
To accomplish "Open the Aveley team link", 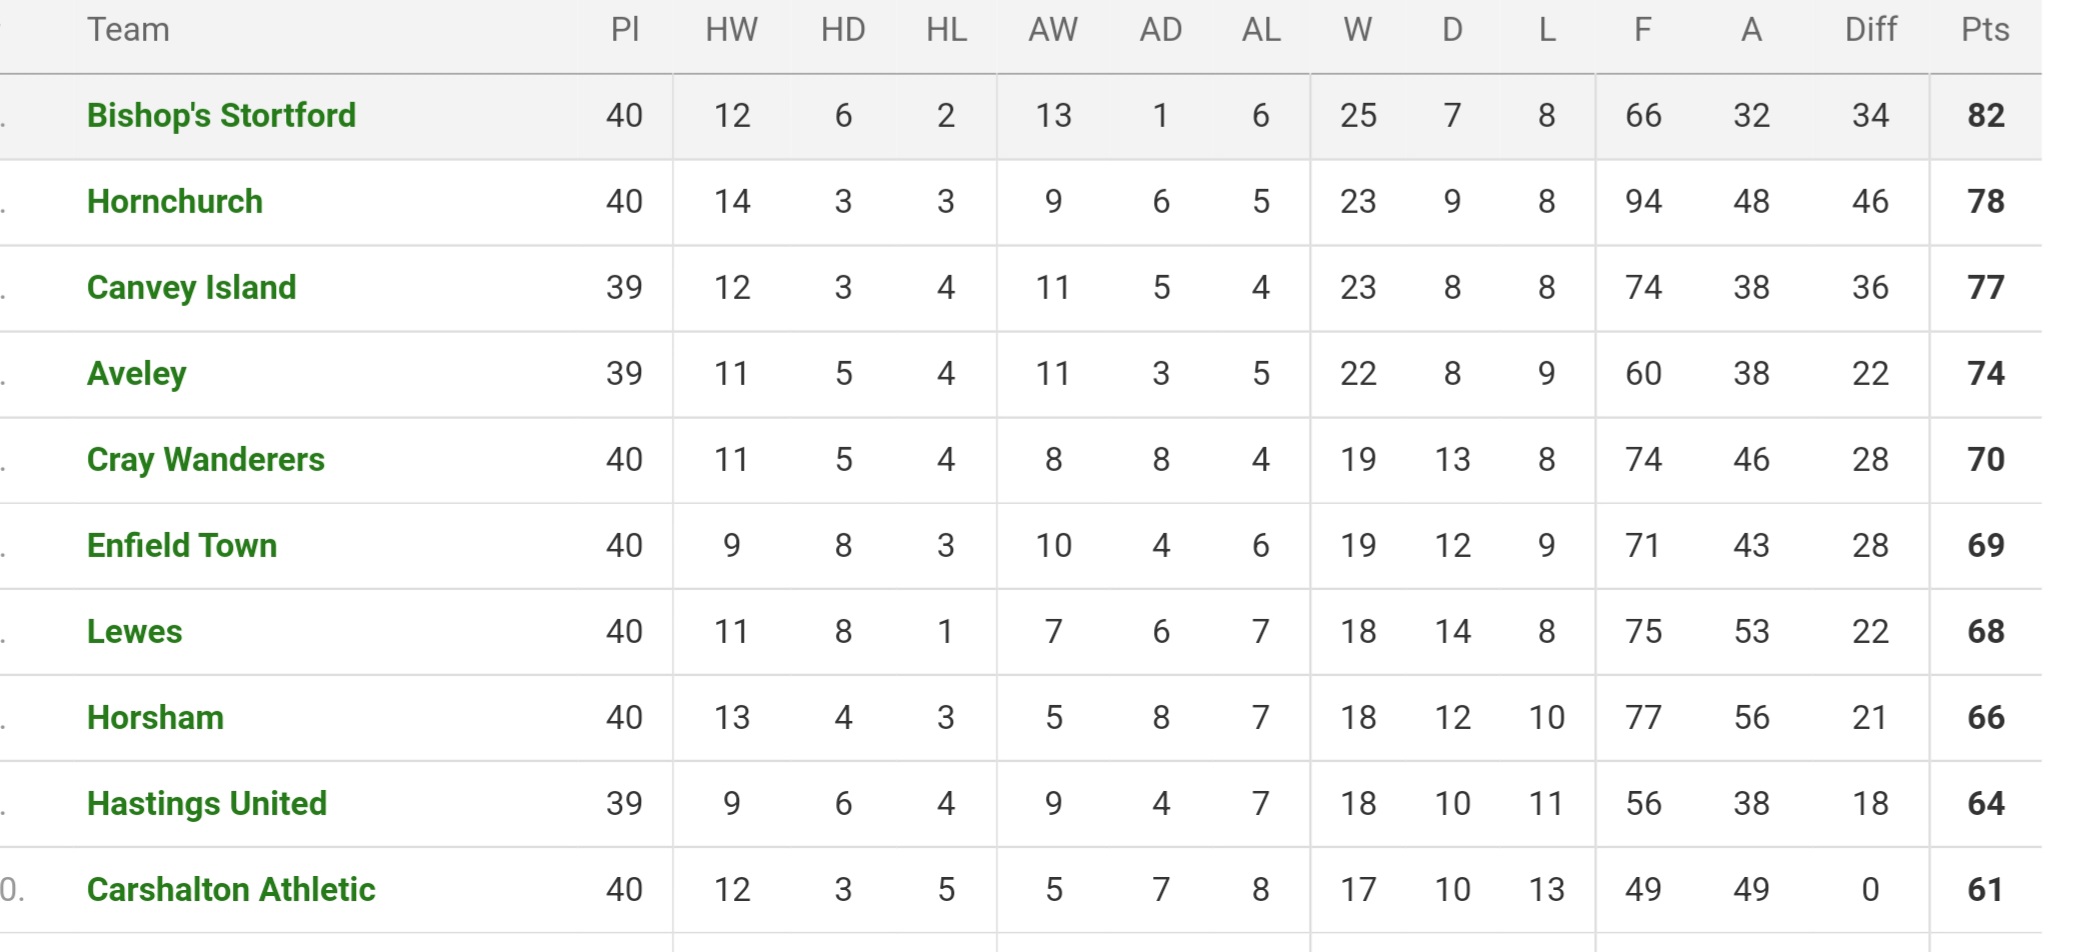I will click(137, 374).
